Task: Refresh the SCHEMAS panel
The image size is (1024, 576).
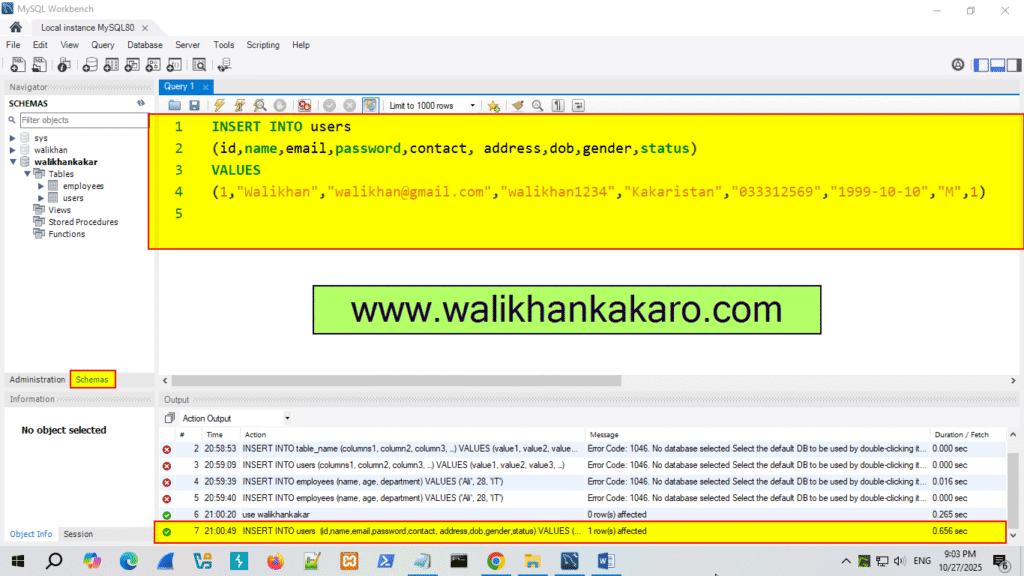Action: click(140, 103)
